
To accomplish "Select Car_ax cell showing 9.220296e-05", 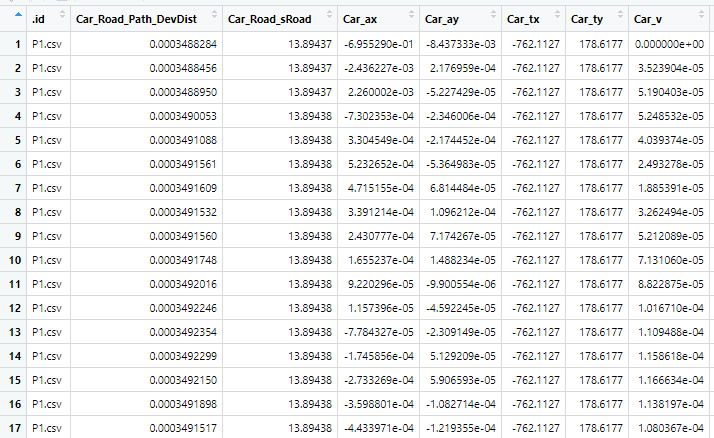I will (376, 284).
